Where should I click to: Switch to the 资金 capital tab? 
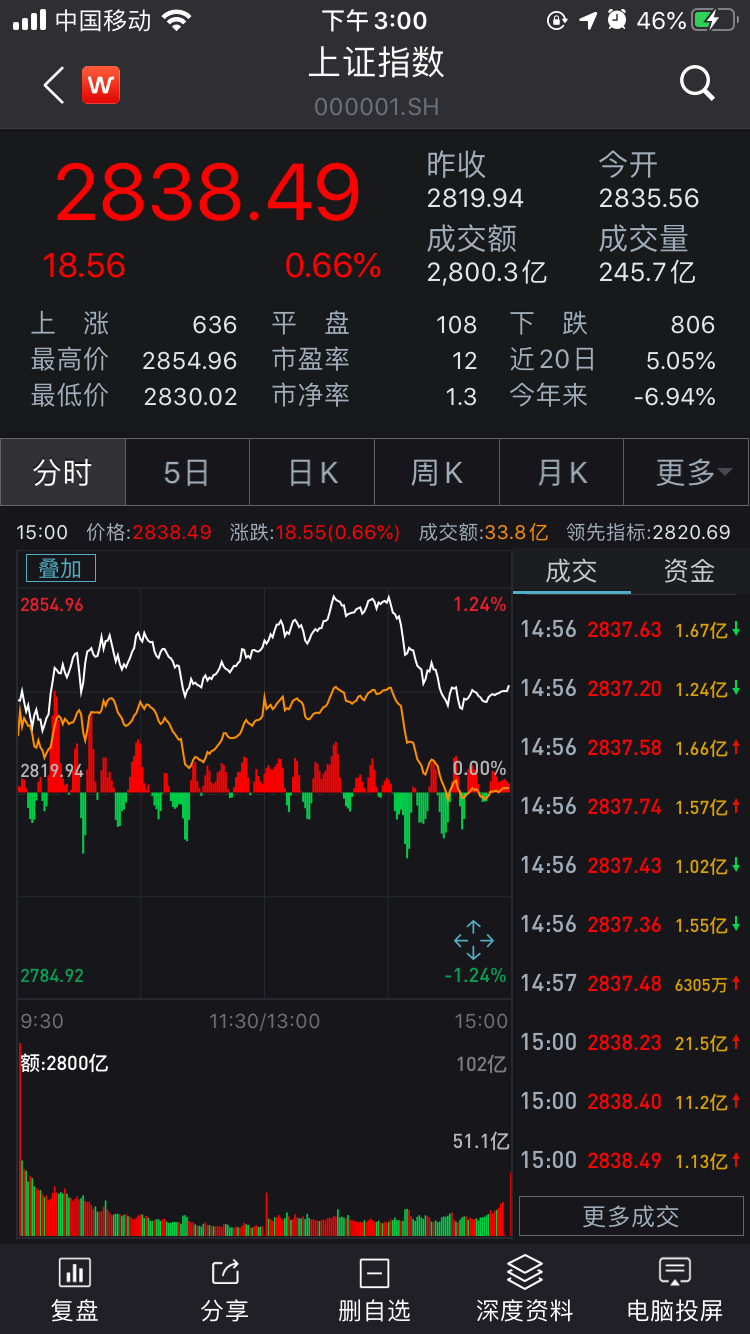[689, 571]
